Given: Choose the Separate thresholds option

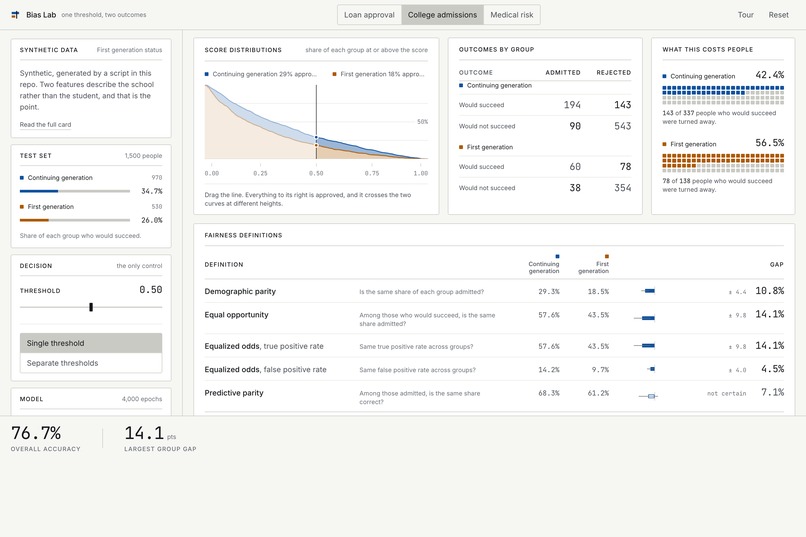Looking at the screenshot, I should [91, 363].
